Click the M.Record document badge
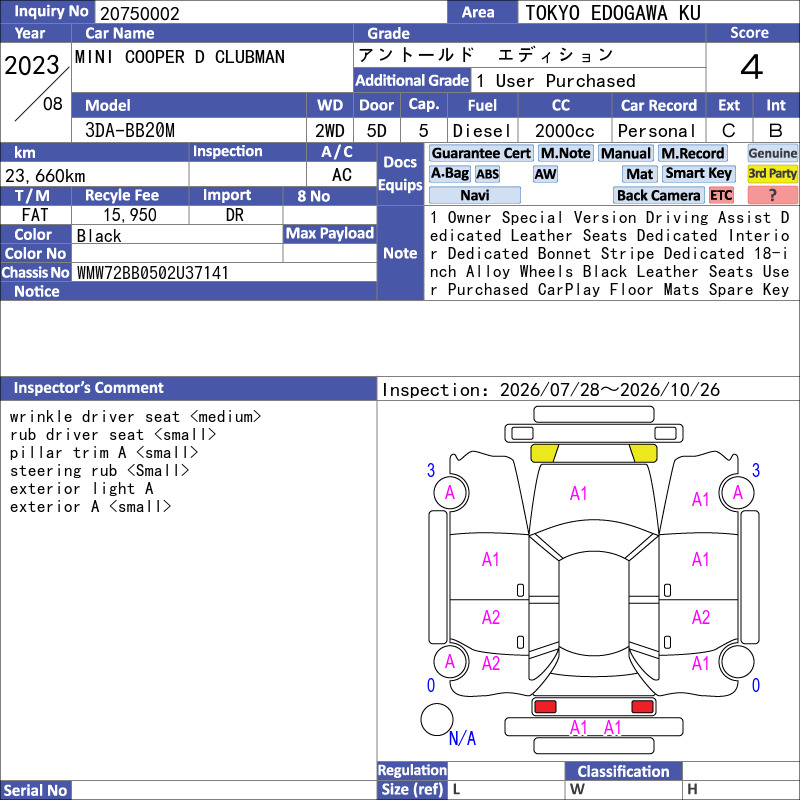The image size is (800, 800). click(692, 153)
